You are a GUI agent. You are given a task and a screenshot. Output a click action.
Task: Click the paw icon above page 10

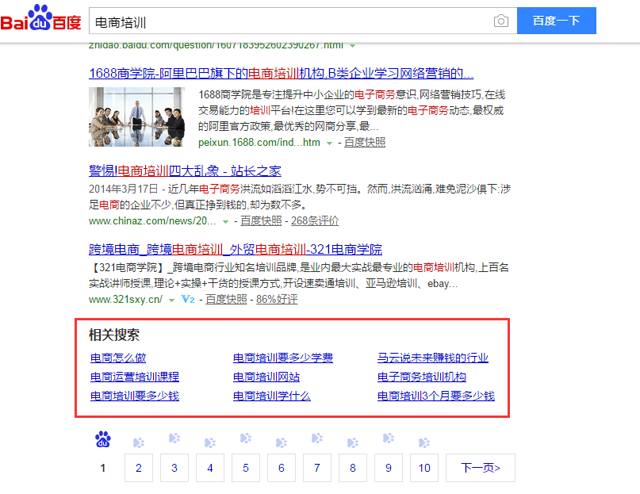pyautogui.click(x=424, y=443)
